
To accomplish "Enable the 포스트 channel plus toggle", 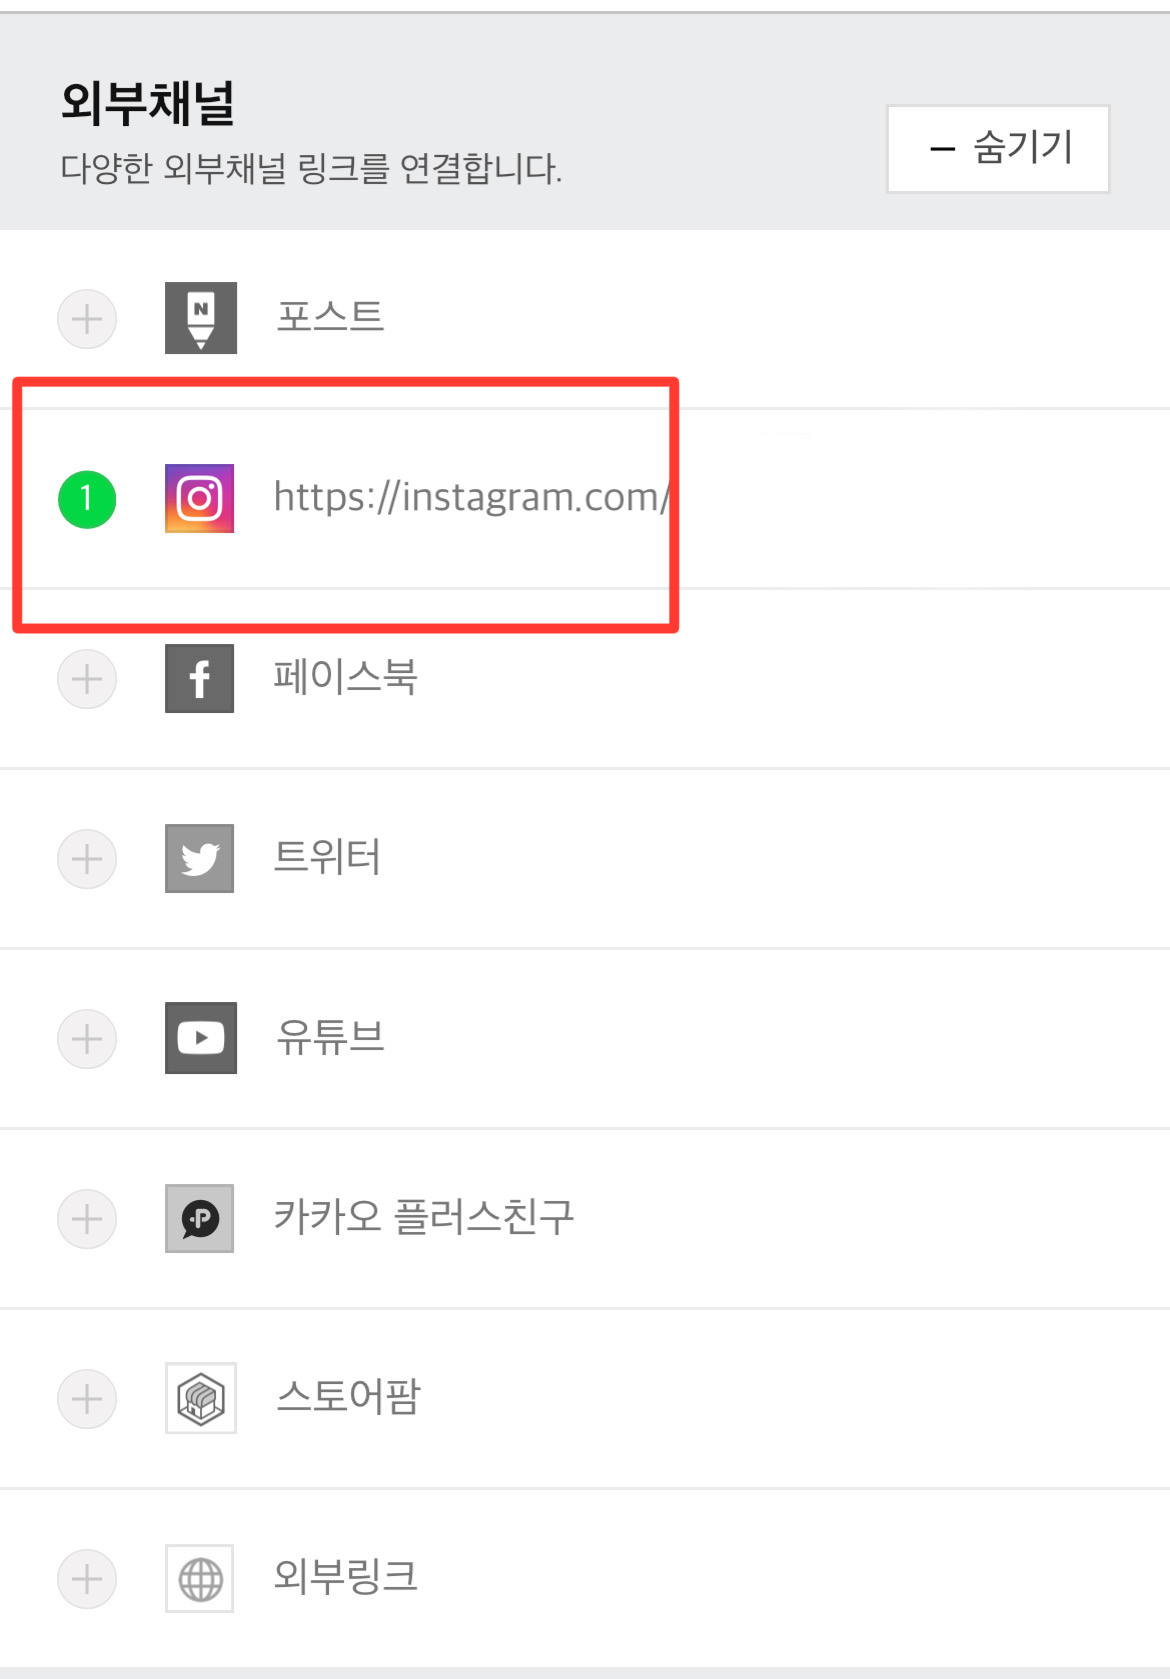I will click(x=87, y=319).
